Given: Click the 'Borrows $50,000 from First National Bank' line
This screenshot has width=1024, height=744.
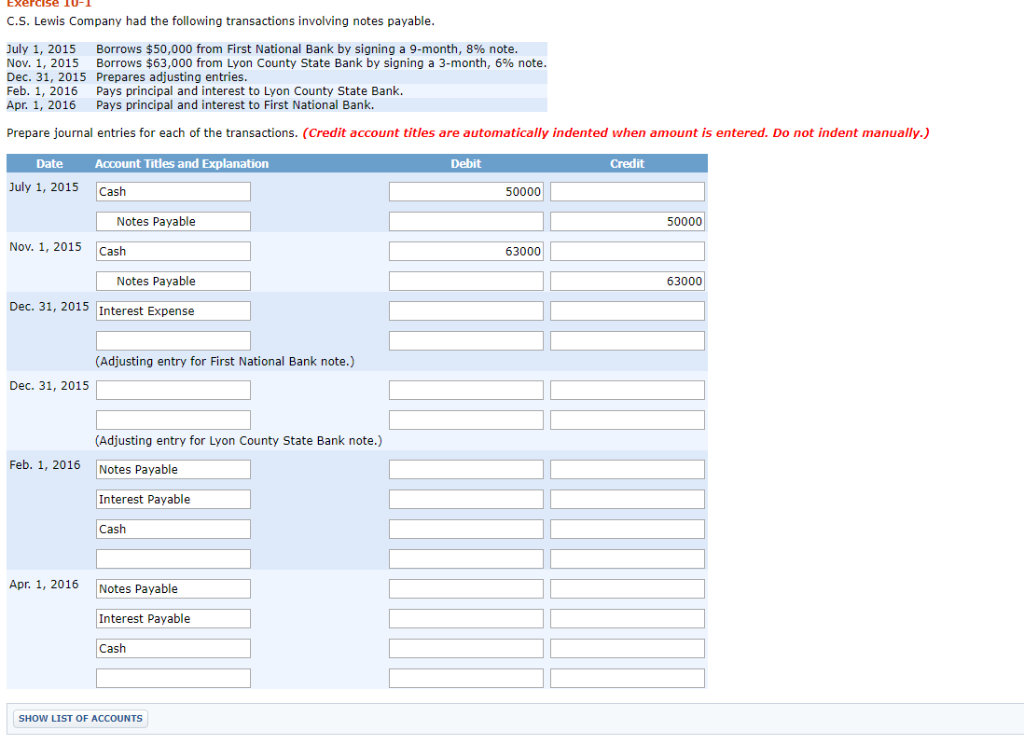Looking at the screenshot, I should click(307, 49).
